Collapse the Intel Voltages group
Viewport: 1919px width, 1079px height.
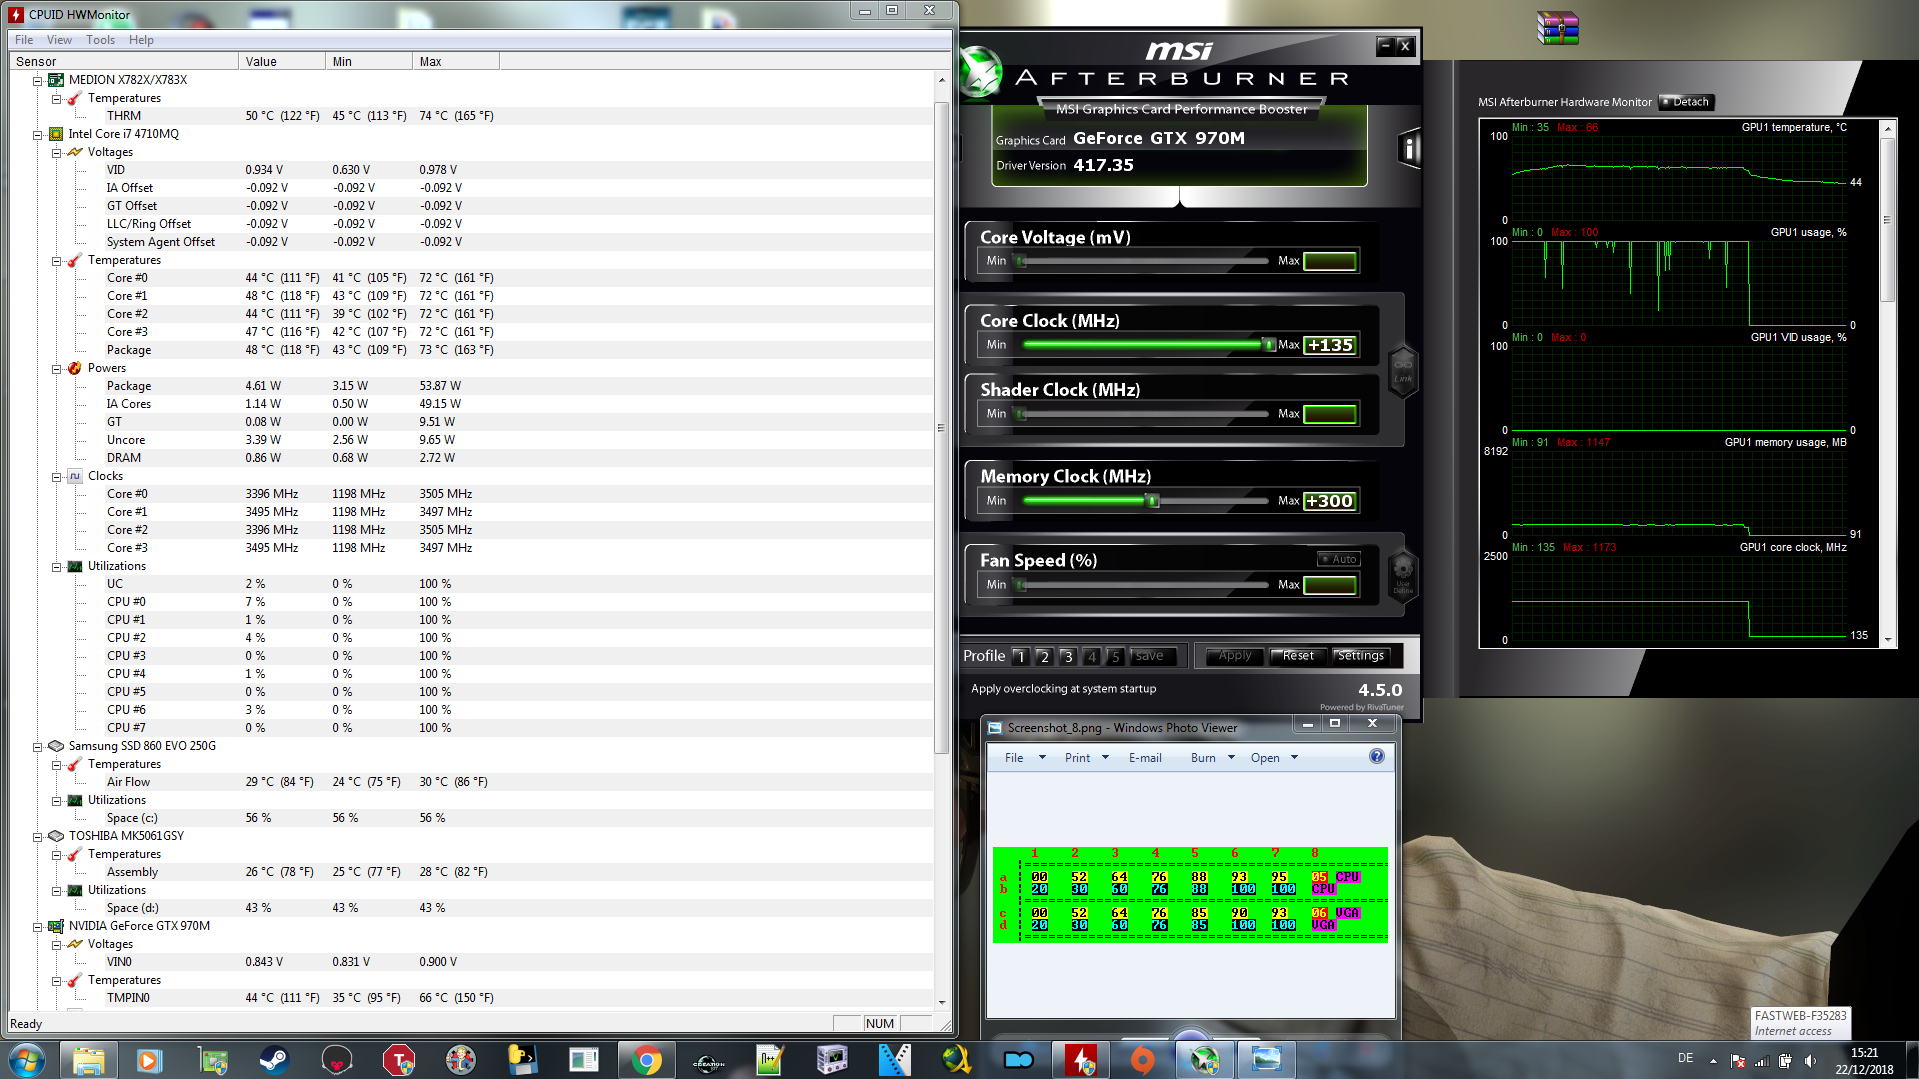(57, 152)
